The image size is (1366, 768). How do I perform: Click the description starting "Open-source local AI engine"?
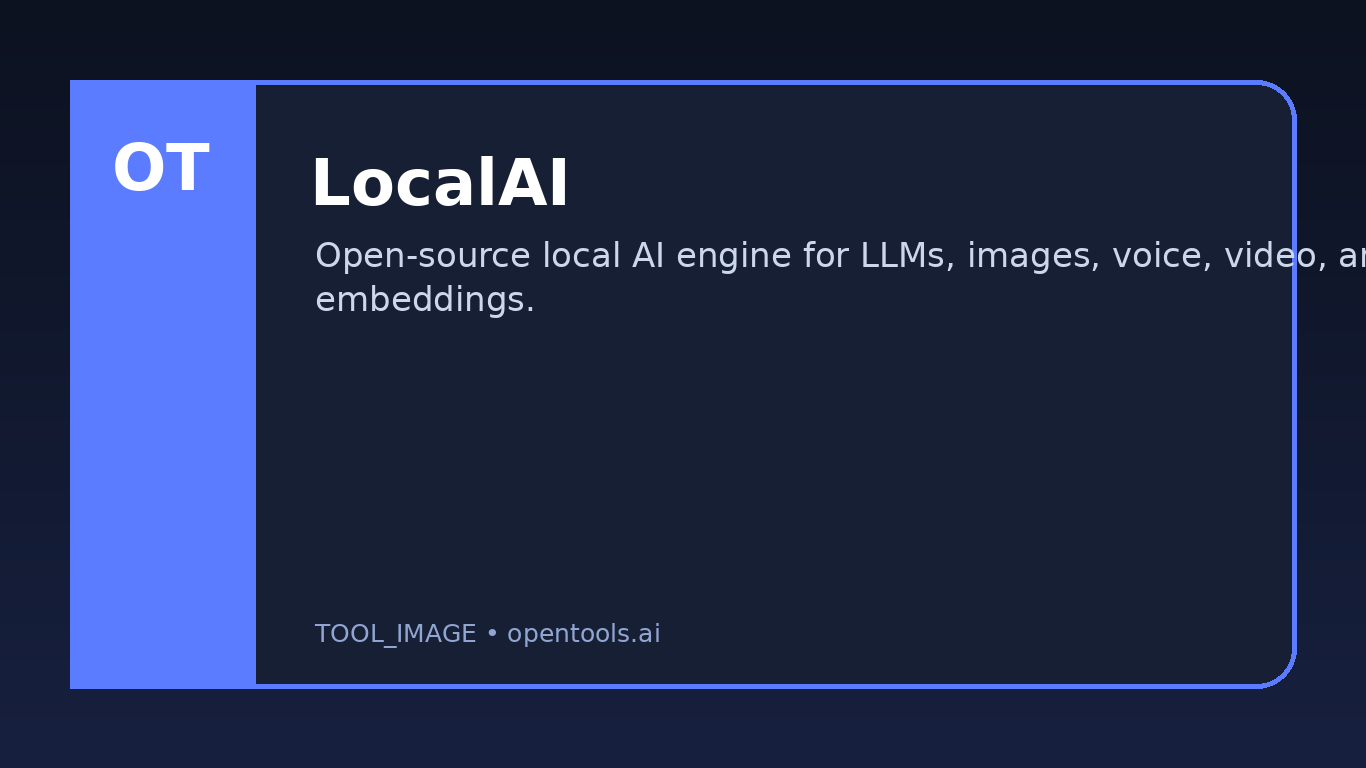pyautogui.click(x=840, y=278)
